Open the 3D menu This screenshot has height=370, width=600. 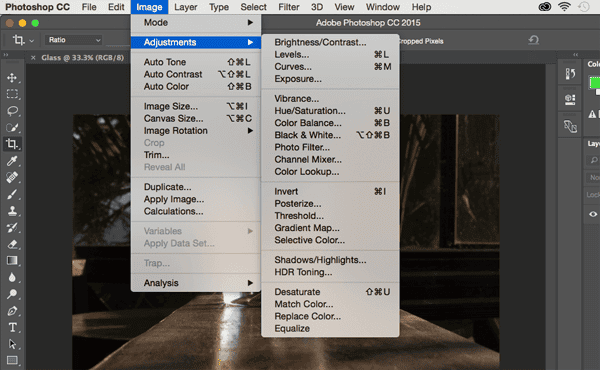(317, 7)
